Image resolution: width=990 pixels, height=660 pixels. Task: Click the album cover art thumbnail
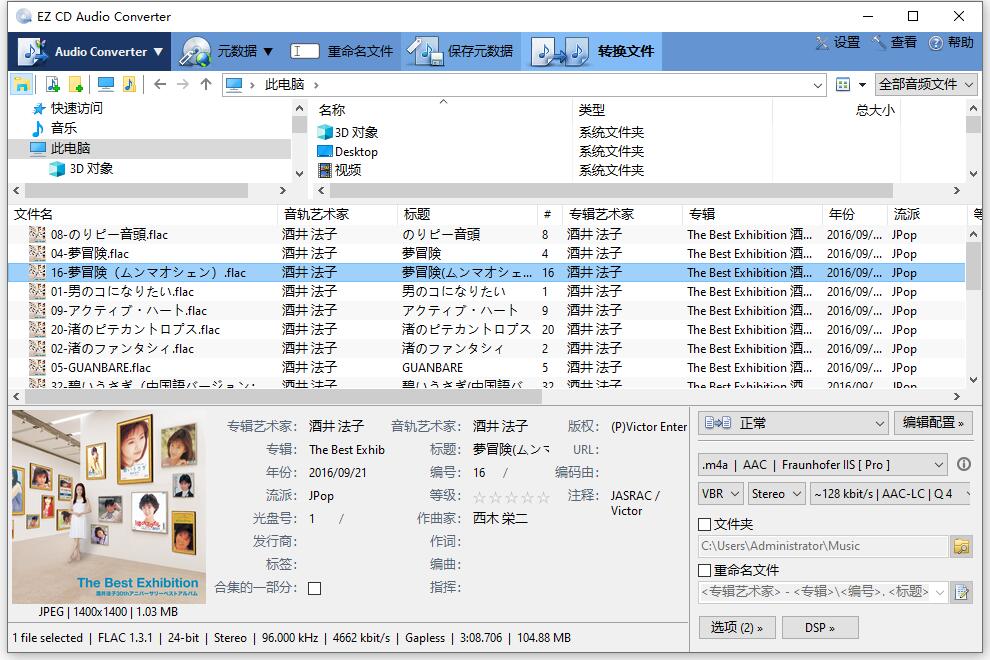click(x=108, y=507)
